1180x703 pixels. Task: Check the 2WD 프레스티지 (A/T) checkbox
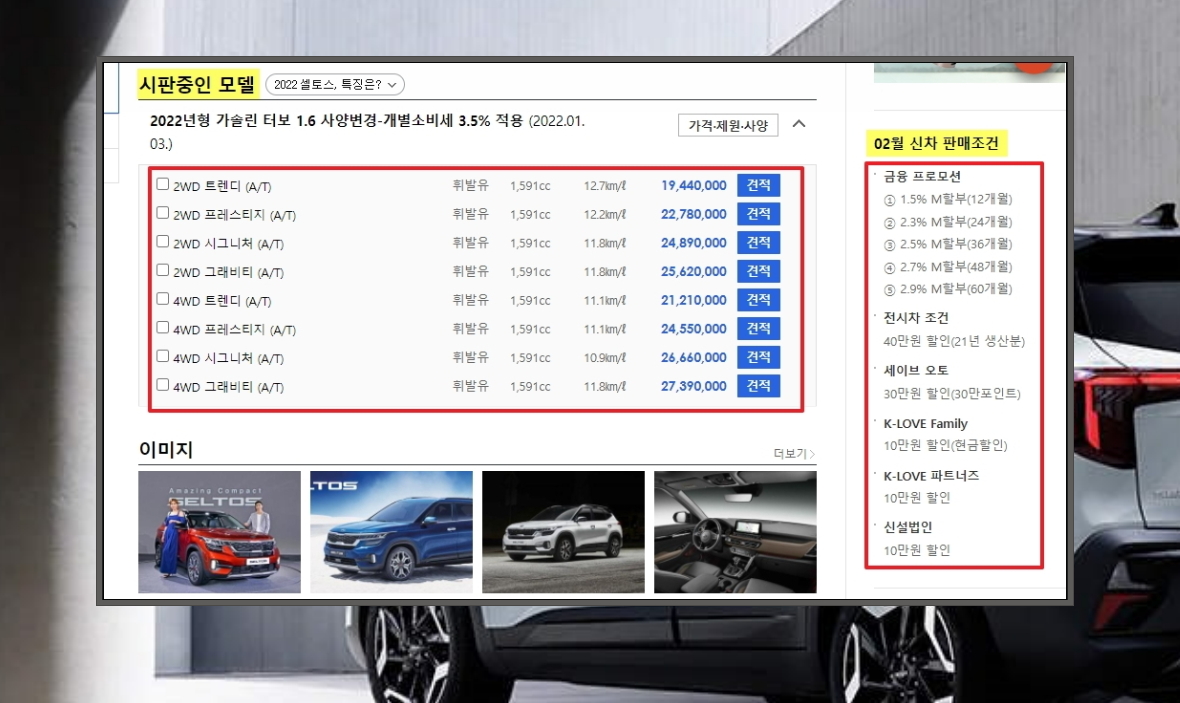[x=163, y=212]
